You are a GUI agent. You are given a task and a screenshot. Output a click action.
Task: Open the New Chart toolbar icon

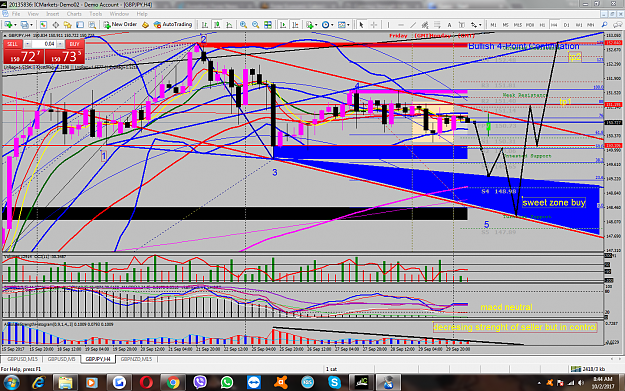click(8, 25)
